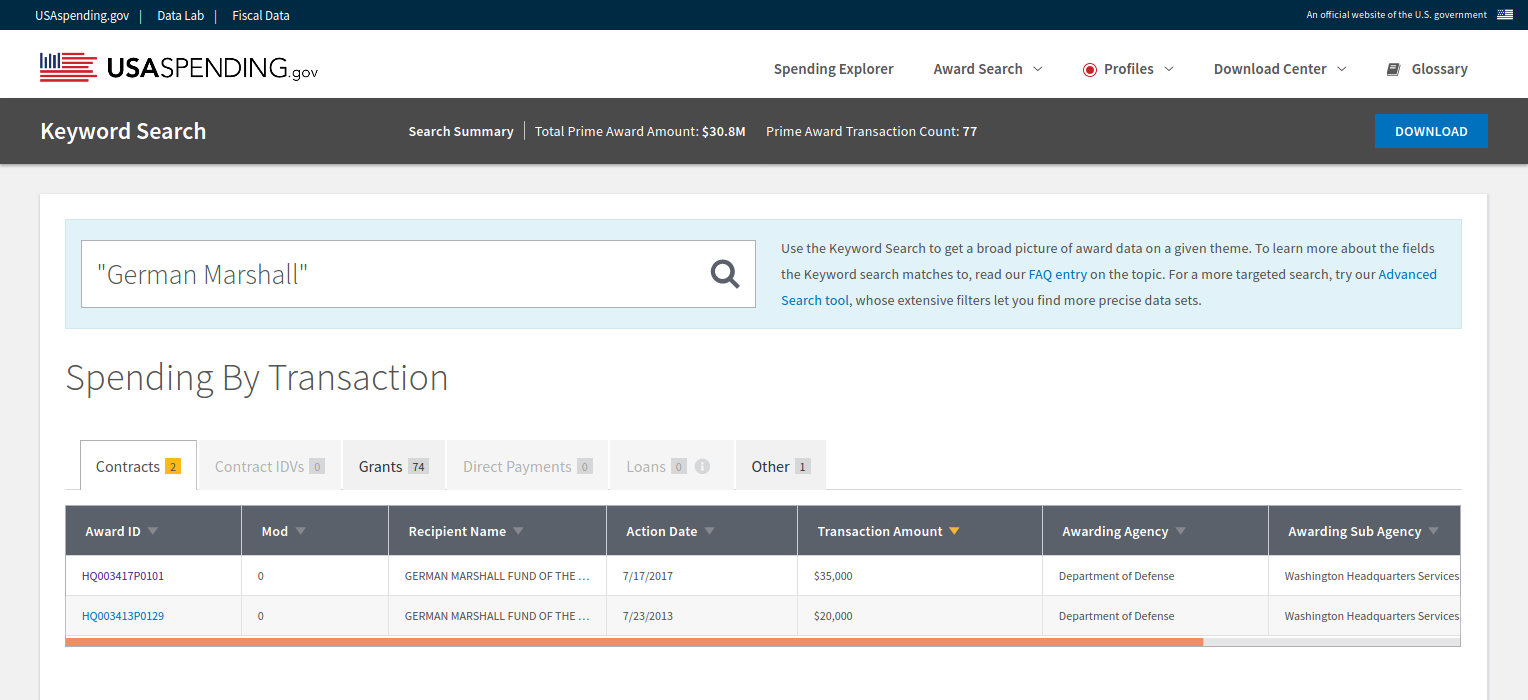Sort by Awarding Agency arrow
Viewport: 1528px width, 700px height.
[1180, 531]
